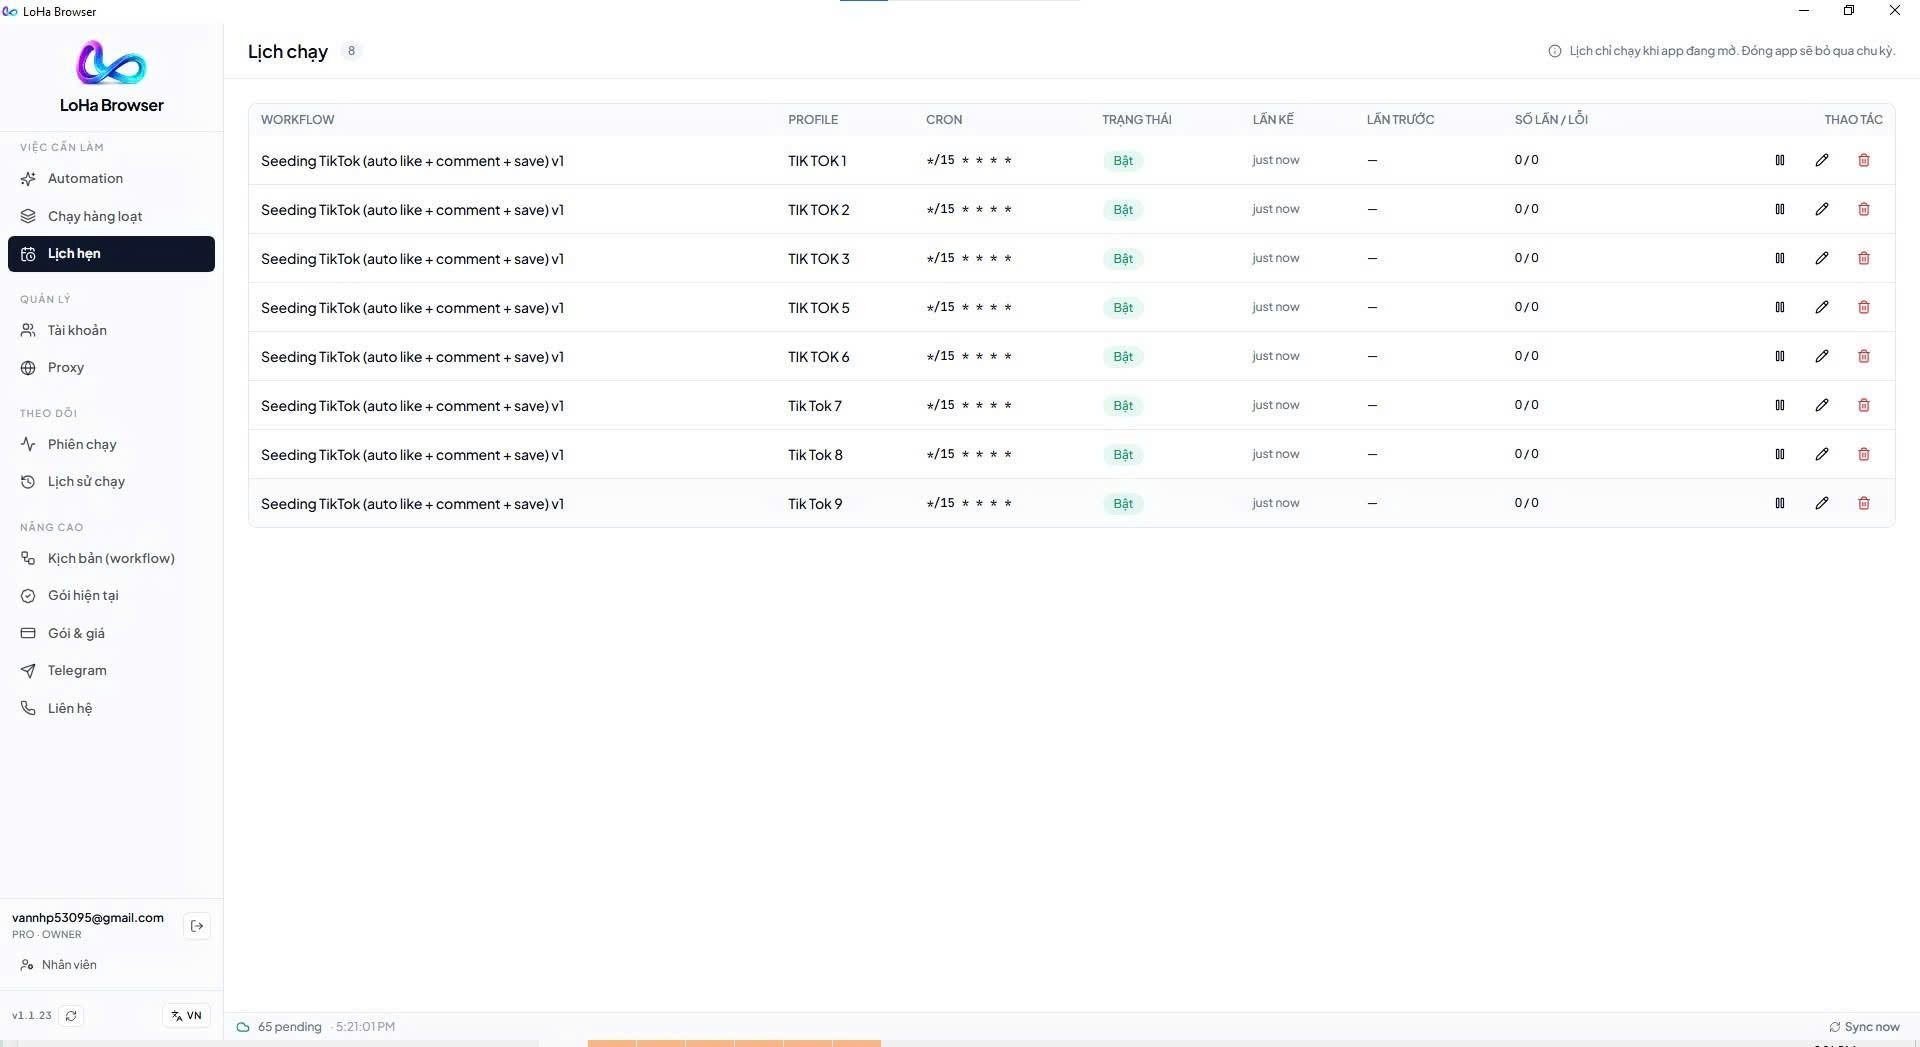Click the TRẠNG THÁI column header

1136,119
